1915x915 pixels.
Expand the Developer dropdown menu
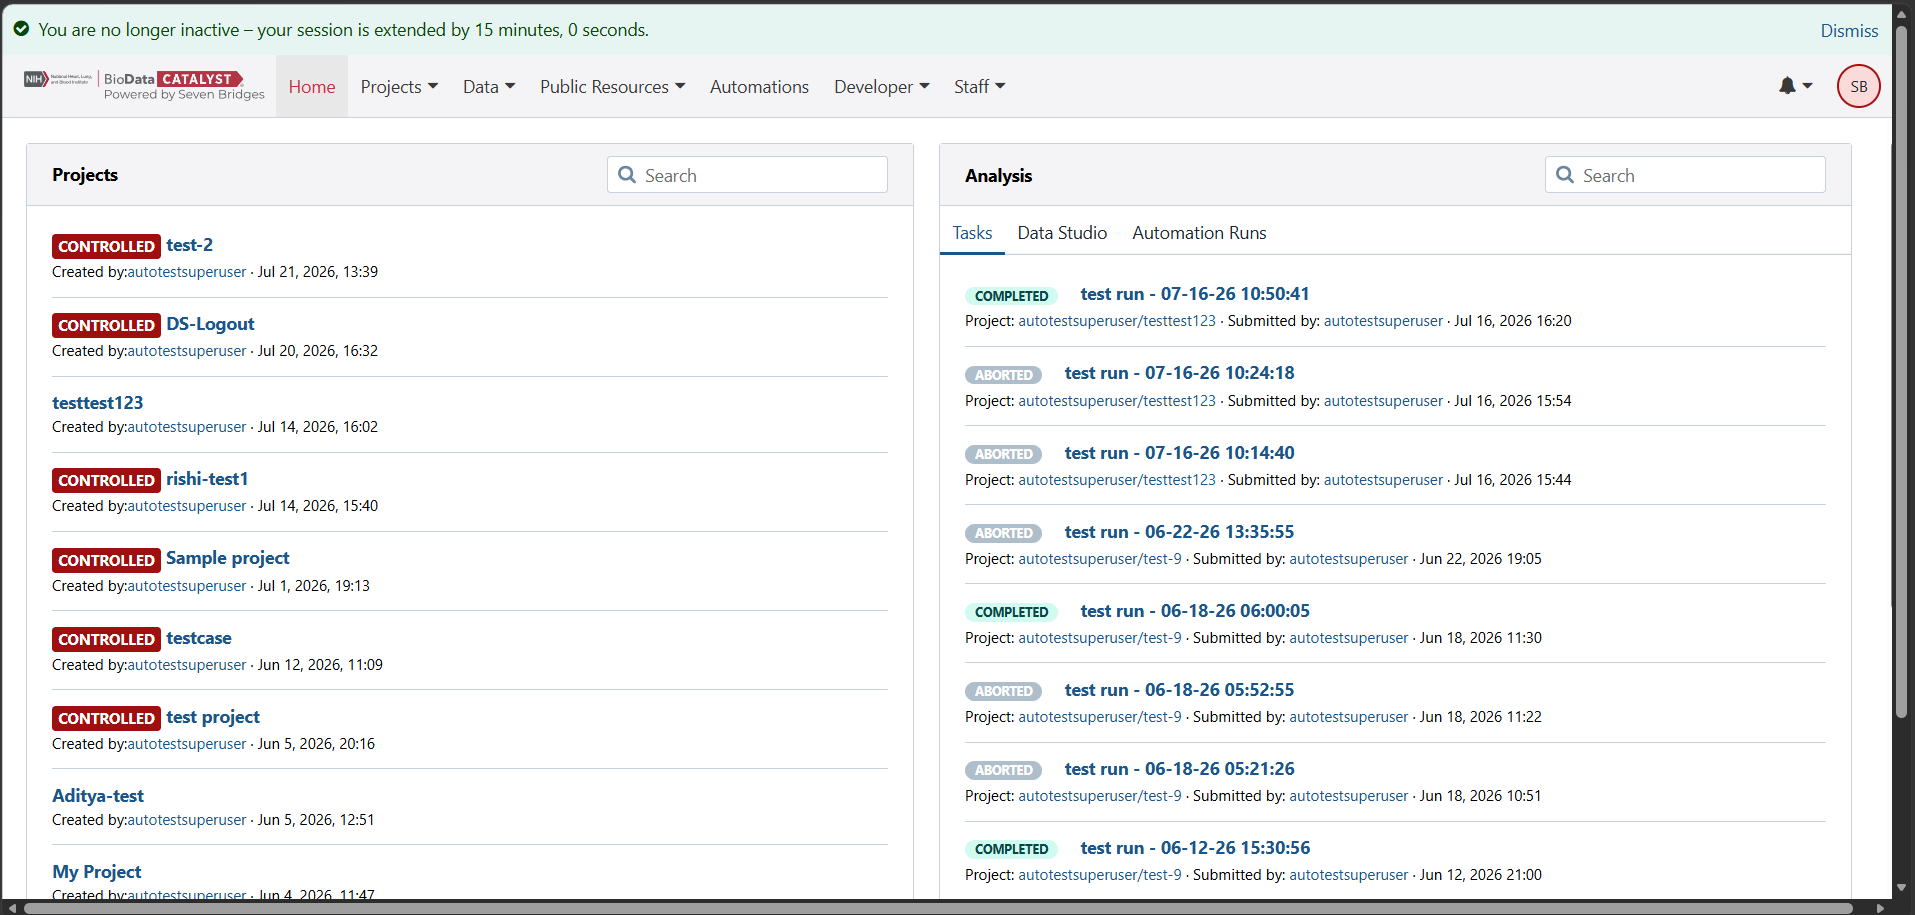882,87
